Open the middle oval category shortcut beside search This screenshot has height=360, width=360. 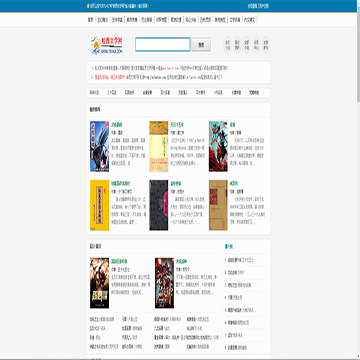[x=247, y=45]
